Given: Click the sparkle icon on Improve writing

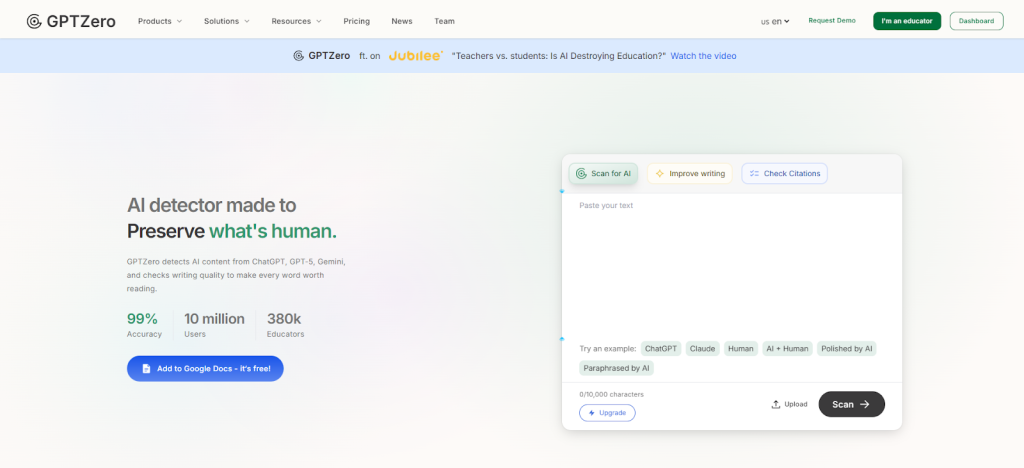Looking at the screenshot, I should (659, 174).
